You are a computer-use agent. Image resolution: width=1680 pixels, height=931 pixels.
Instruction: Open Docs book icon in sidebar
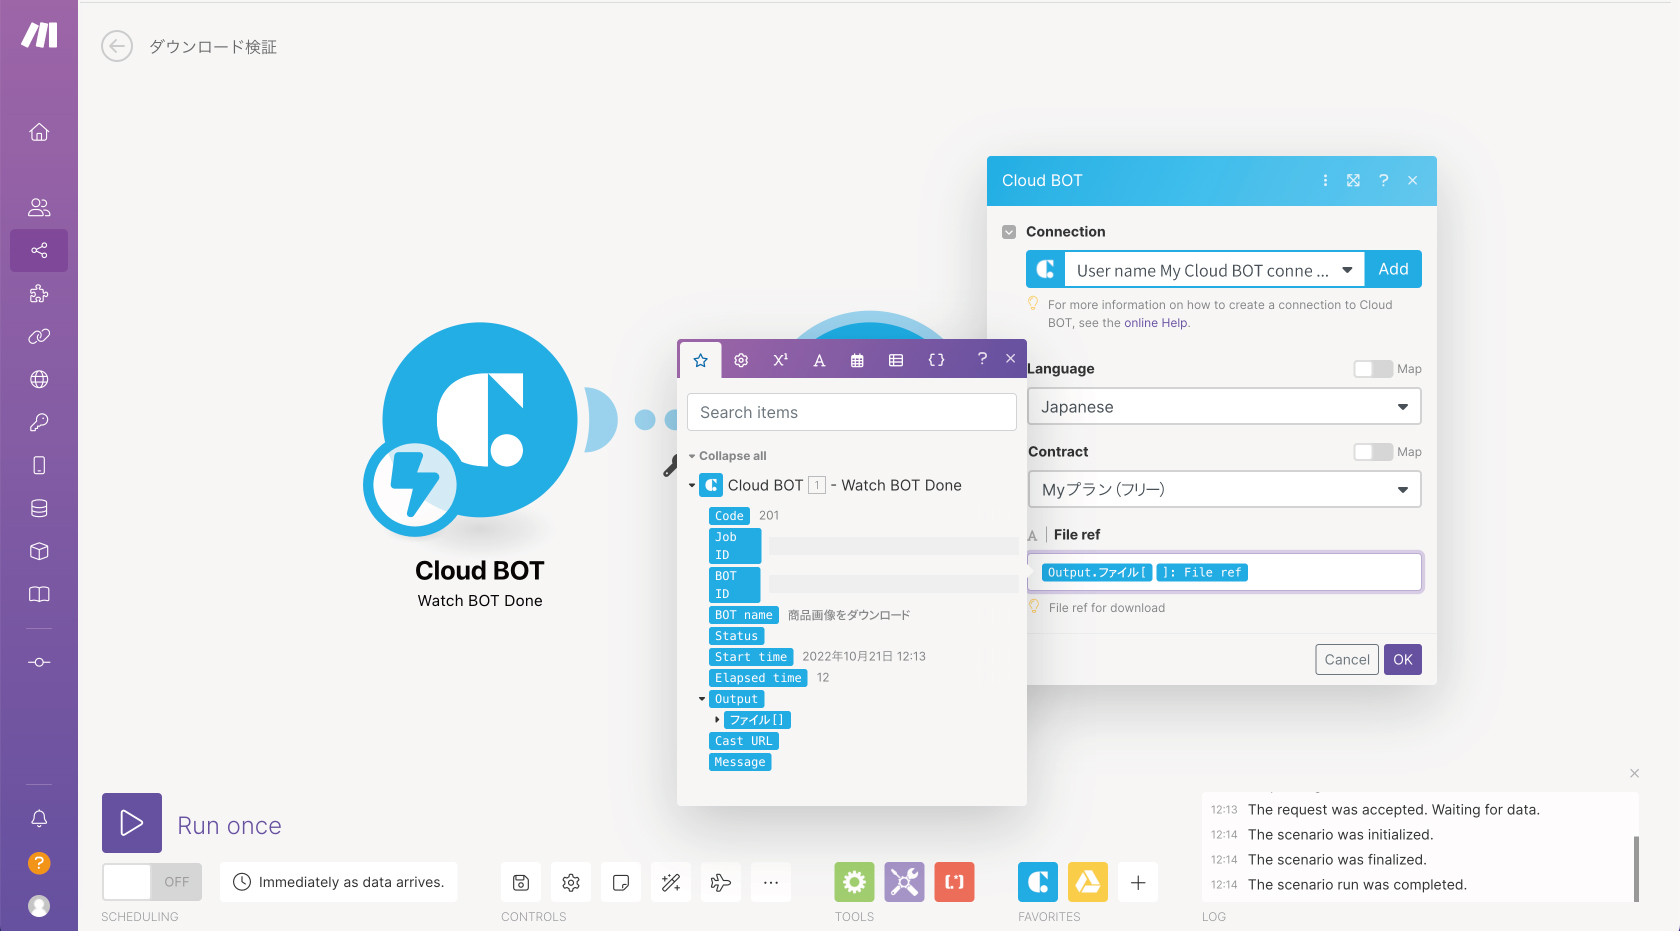click(x=39, y=594)
